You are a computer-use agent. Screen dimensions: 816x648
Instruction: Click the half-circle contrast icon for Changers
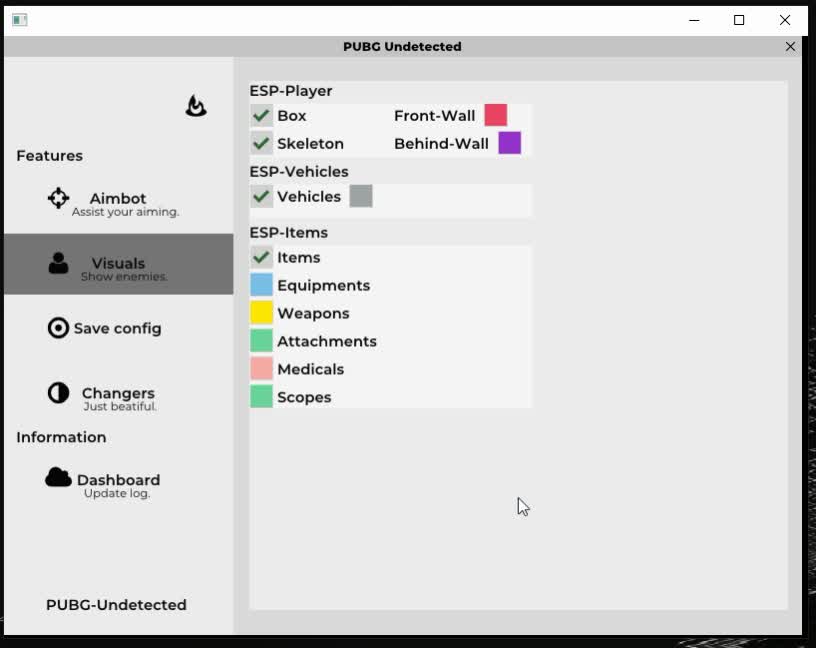point(58,393)
